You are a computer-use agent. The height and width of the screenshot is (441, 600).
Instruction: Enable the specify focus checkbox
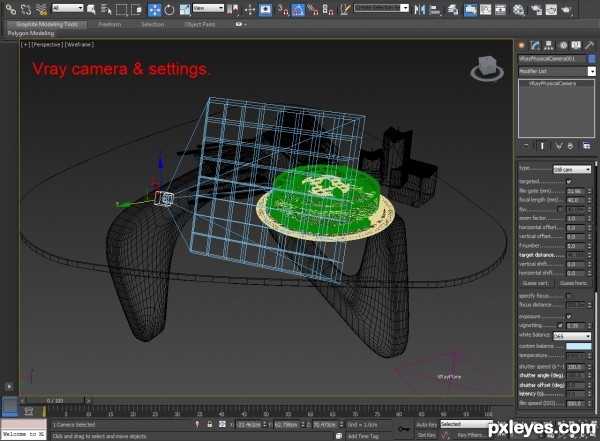click(x=569, y=296)
